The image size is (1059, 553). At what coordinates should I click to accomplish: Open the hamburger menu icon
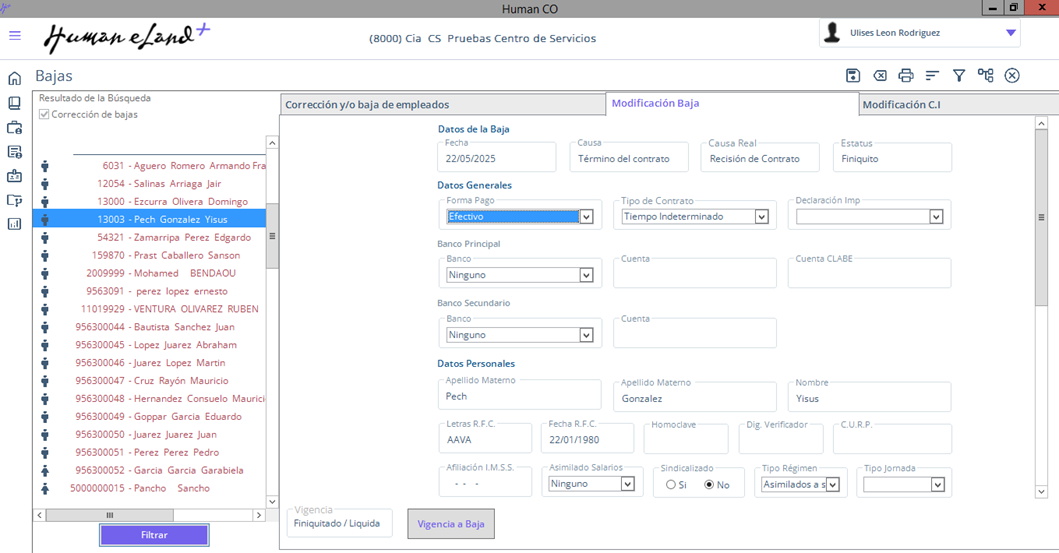pyautogui.click(x=15, y=36)
